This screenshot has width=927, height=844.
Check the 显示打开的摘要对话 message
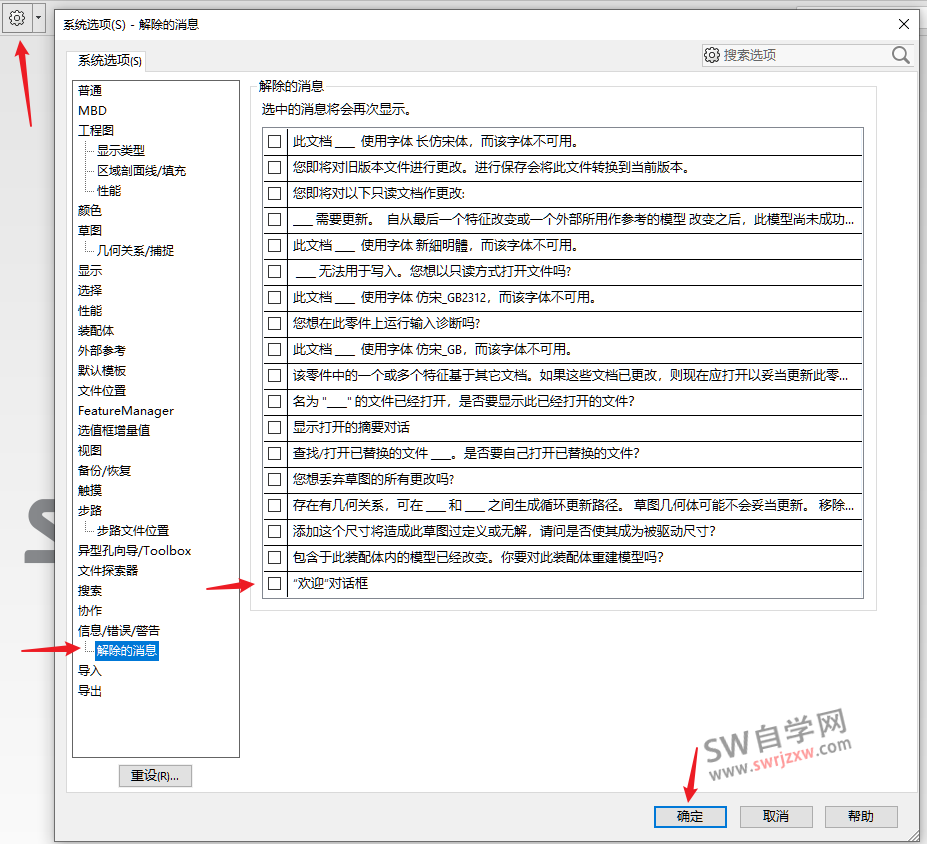pyautogui.click(x=274, y=427)
